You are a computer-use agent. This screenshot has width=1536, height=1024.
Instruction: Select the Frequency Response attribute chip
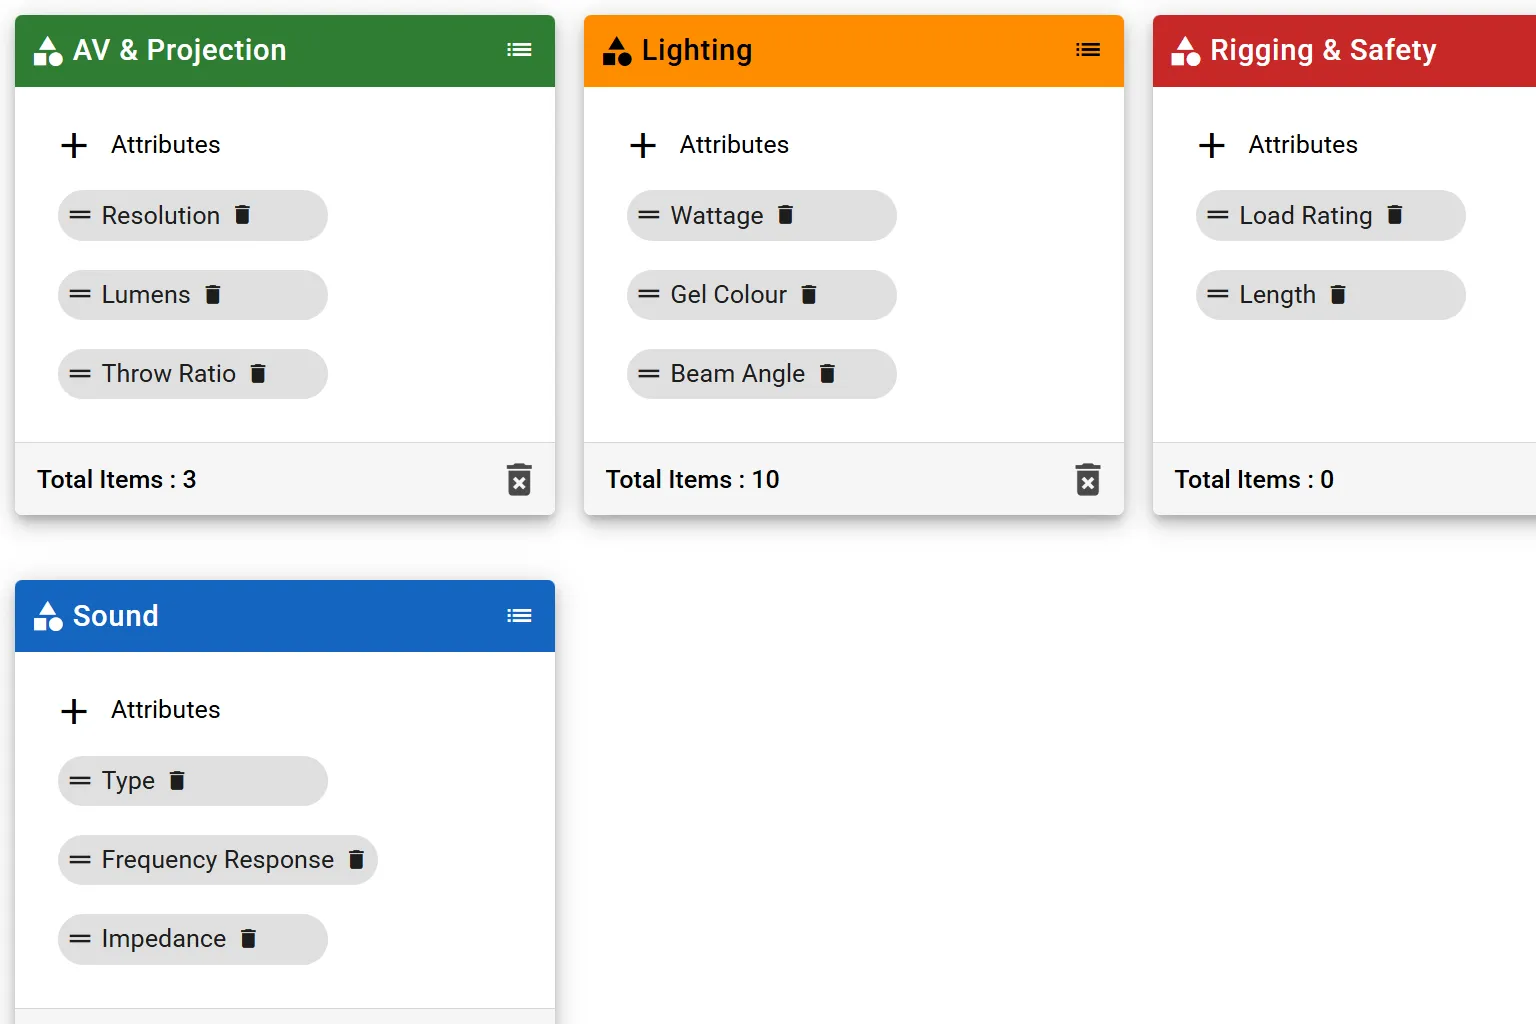(216, 859)
